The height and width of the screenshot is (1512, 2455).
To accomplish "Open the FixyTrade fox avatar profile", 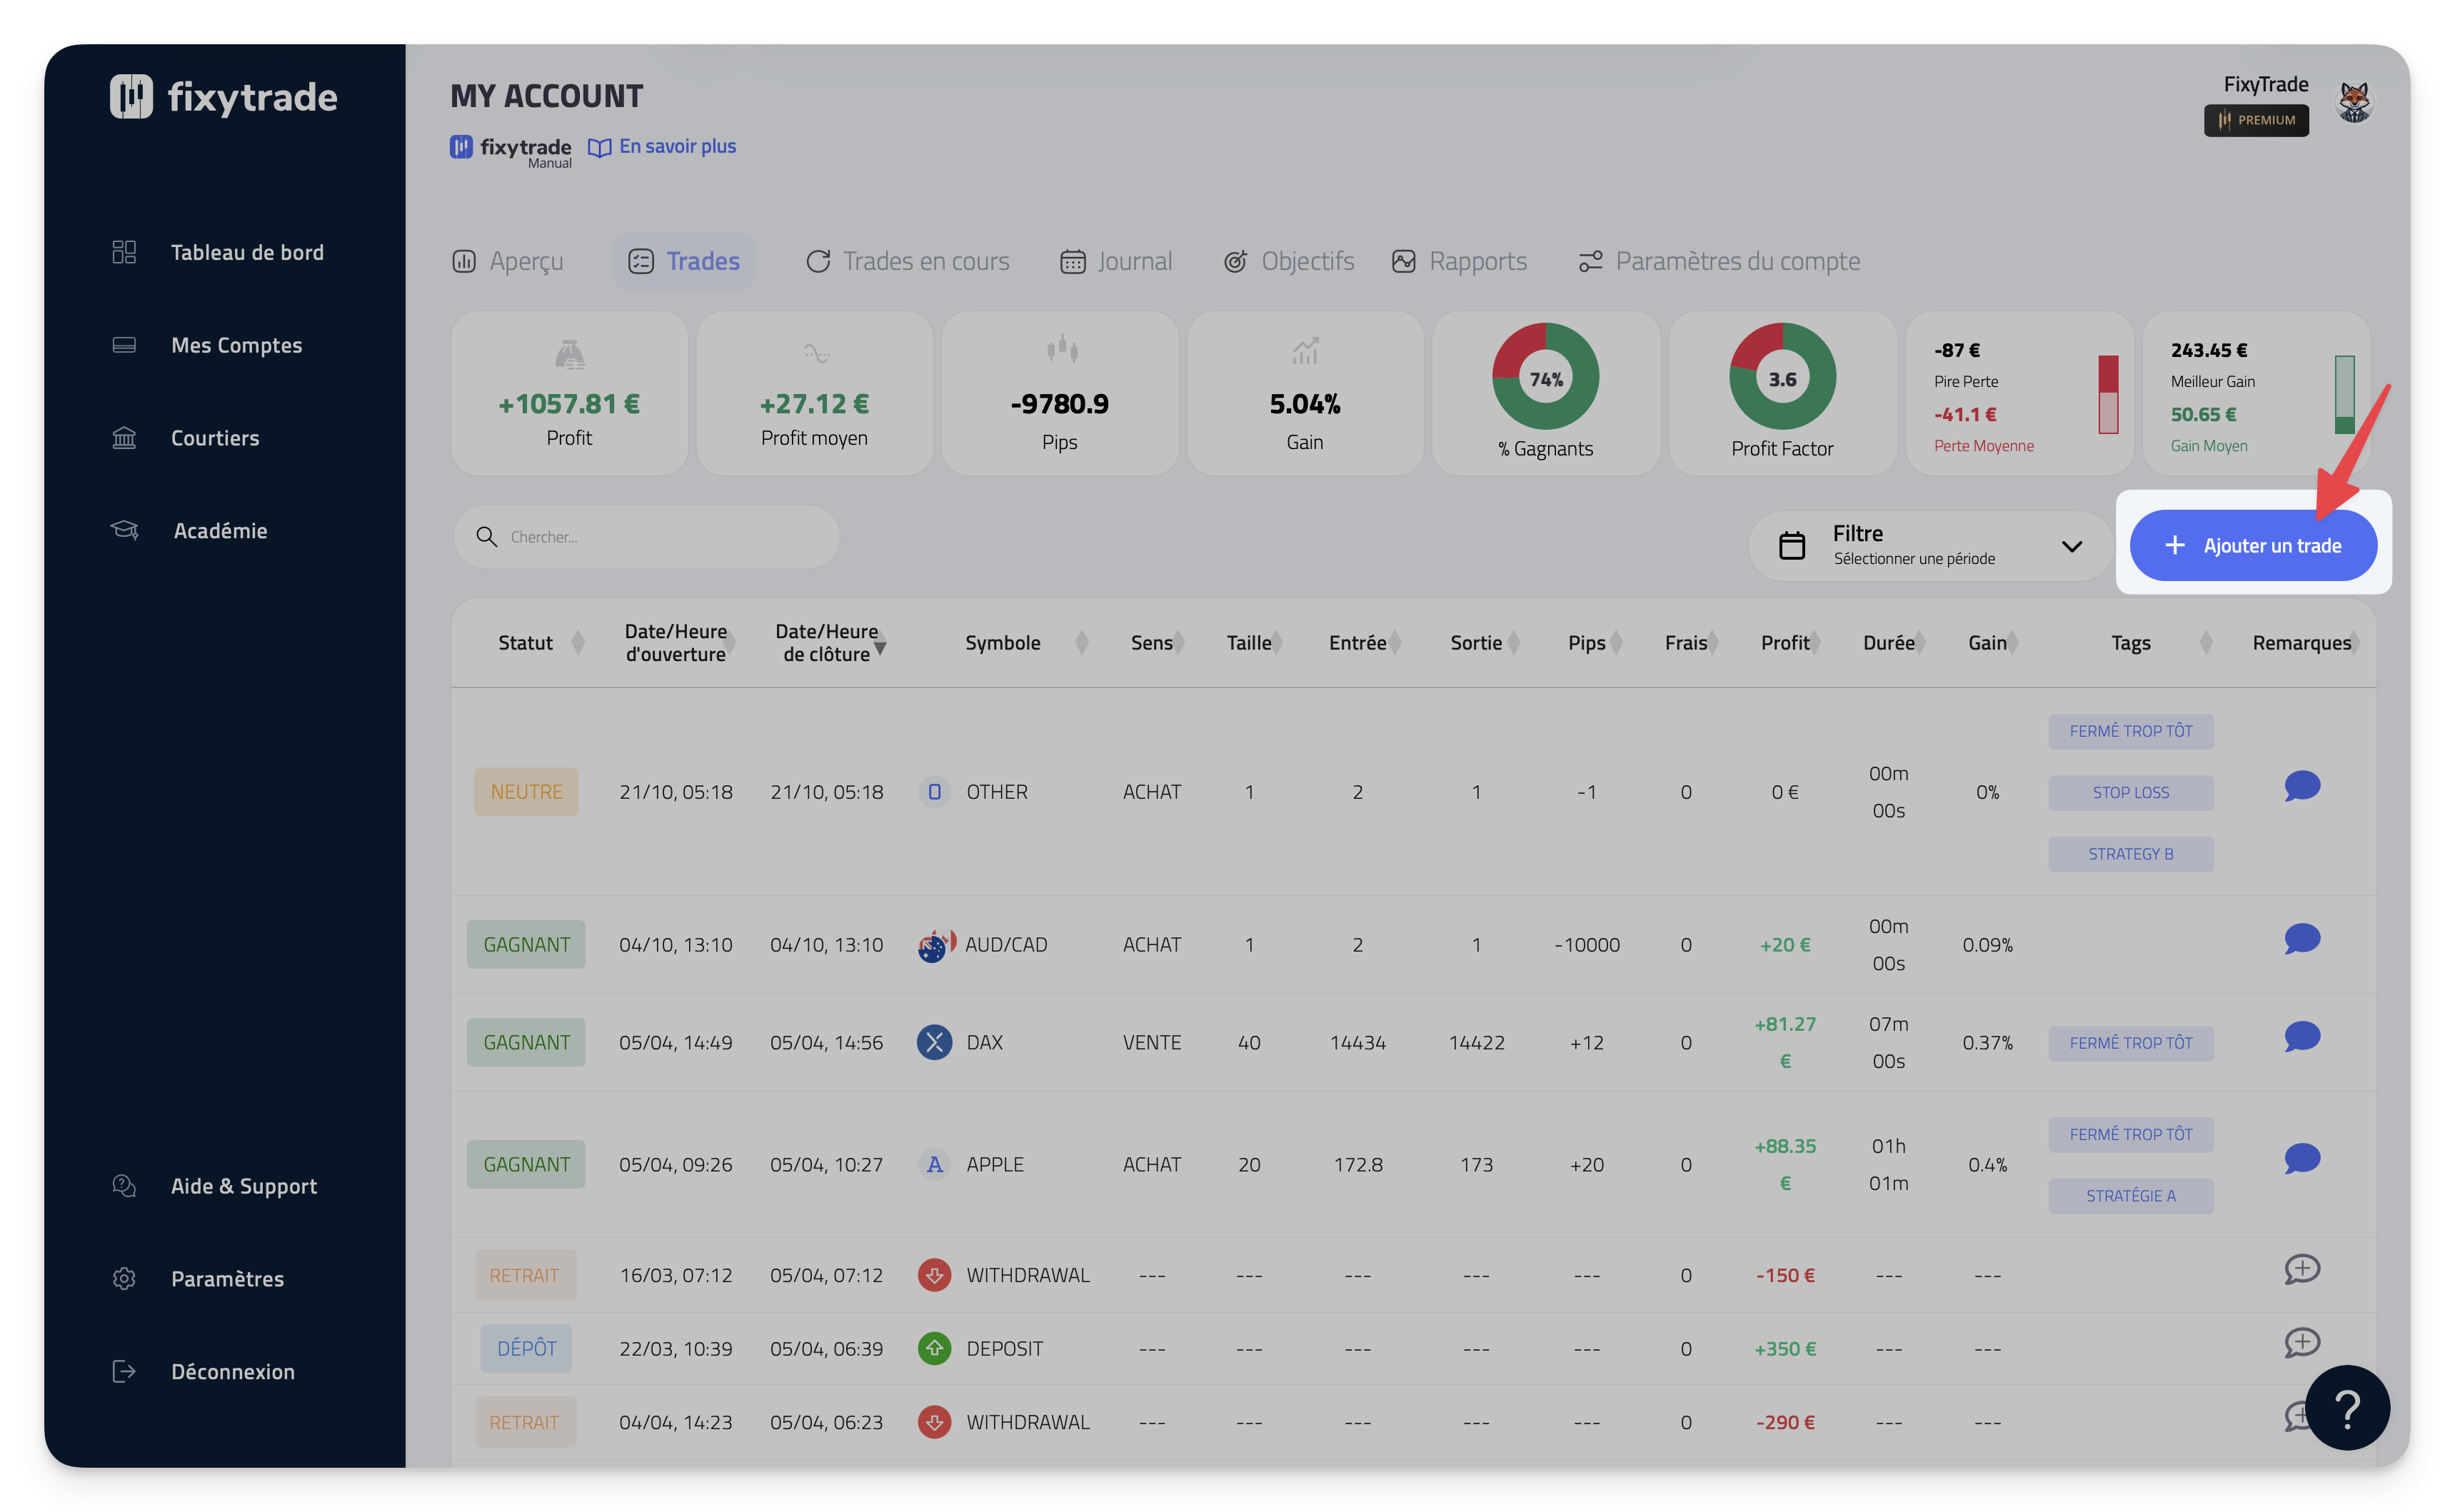I will [x=2354, y=101].
